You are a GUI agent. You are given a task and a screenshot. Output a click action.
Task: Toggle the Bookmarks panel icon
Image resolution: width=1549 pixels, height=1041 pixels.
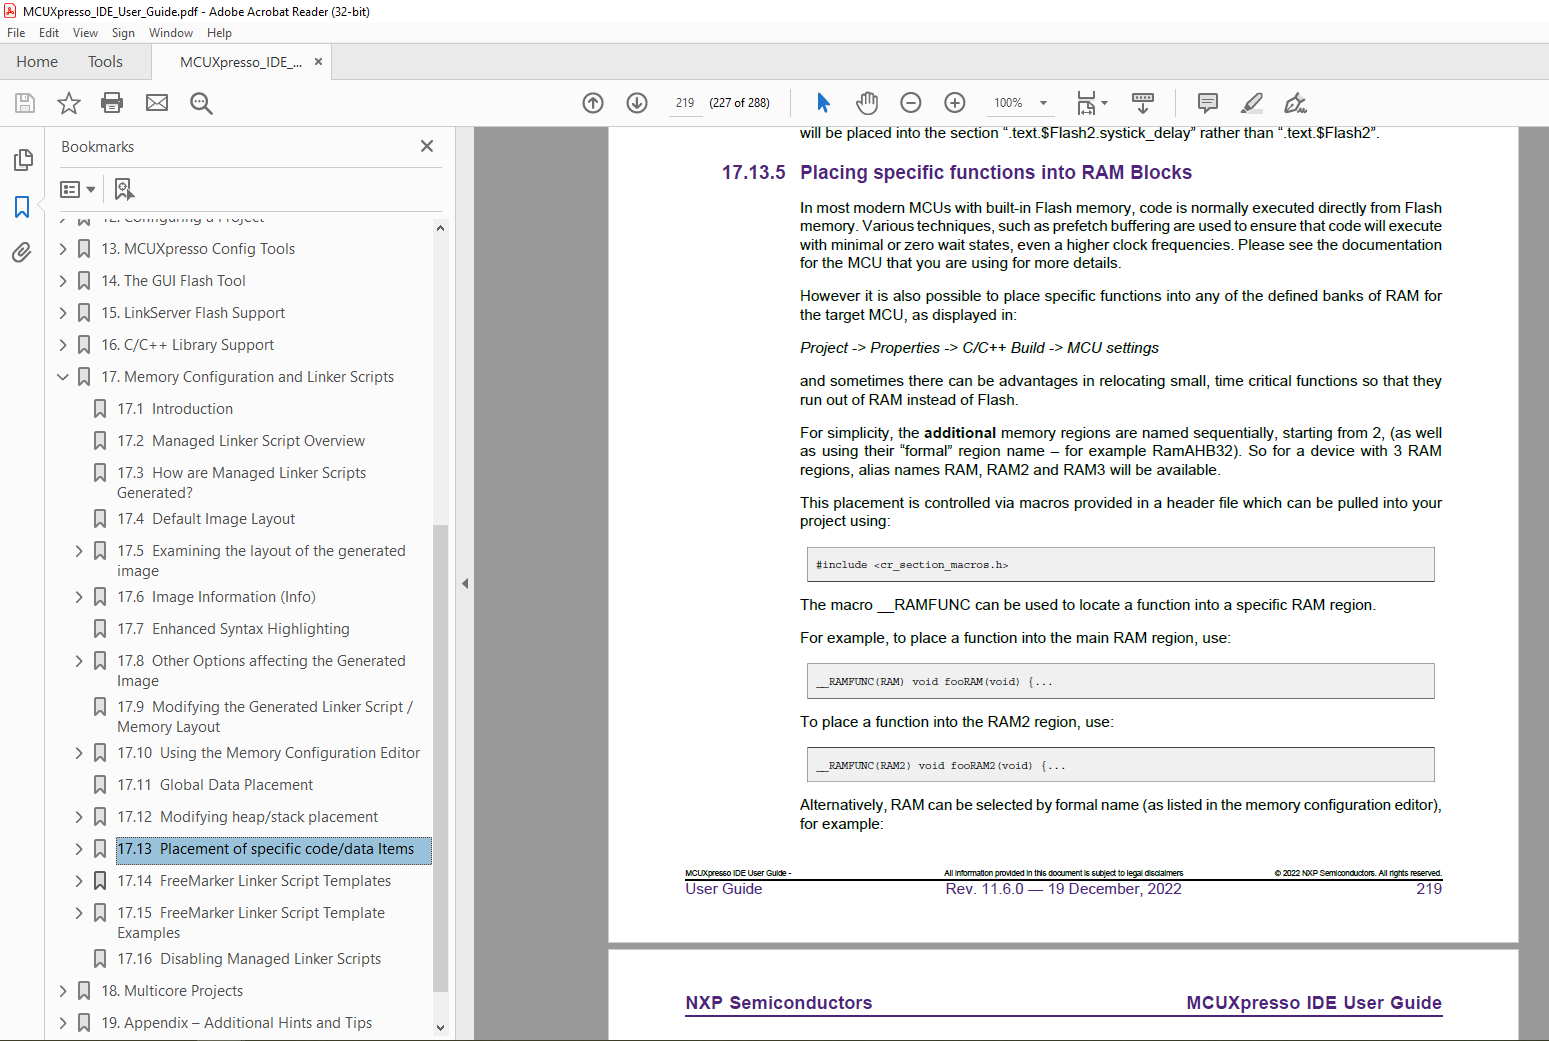click(x=22, y=207)
